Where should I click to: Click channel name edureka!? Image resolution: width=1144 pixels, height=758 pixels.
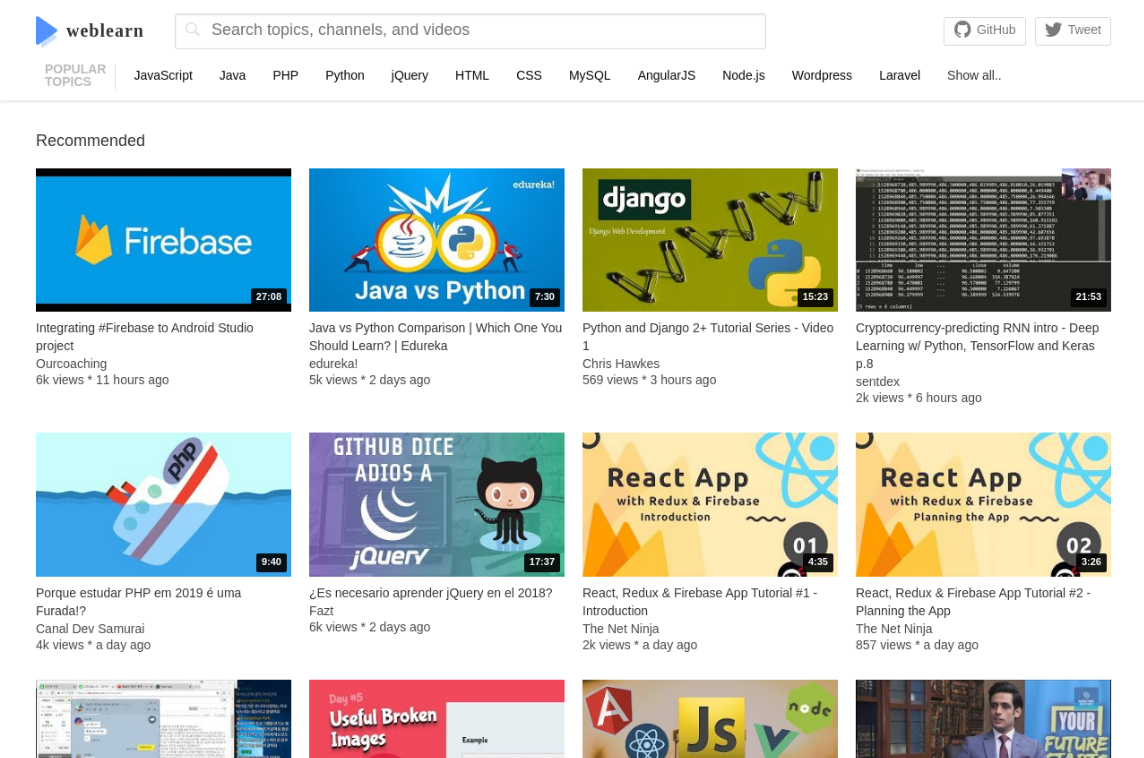333,363
